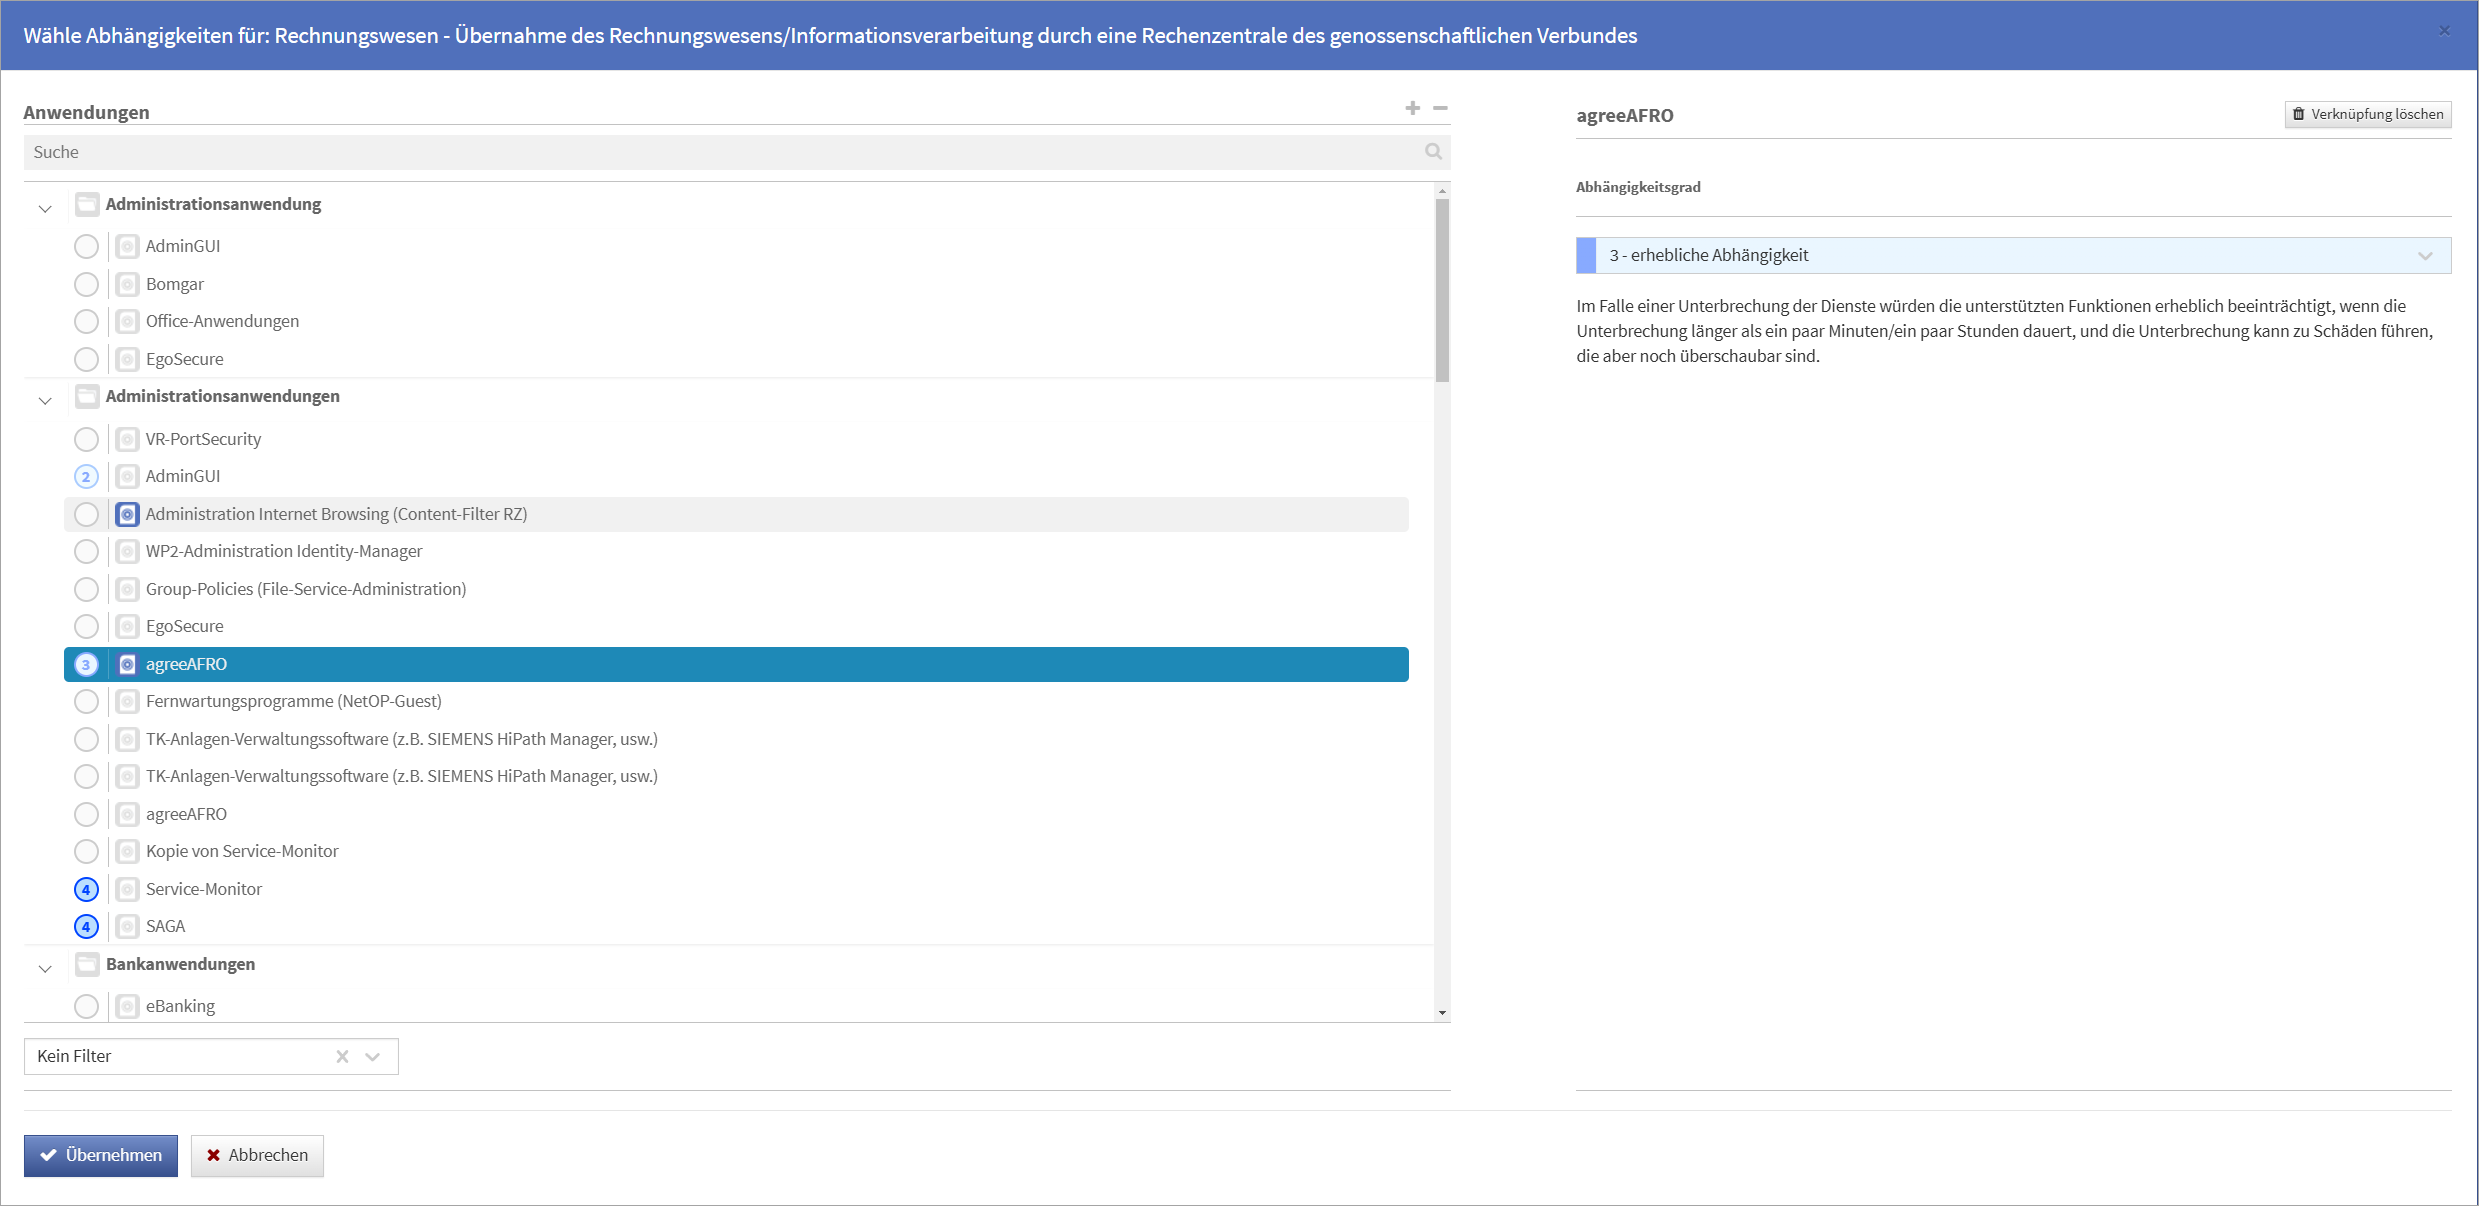Select Fernwartungsprogramme (NetOP-Guest) entry

293,701
